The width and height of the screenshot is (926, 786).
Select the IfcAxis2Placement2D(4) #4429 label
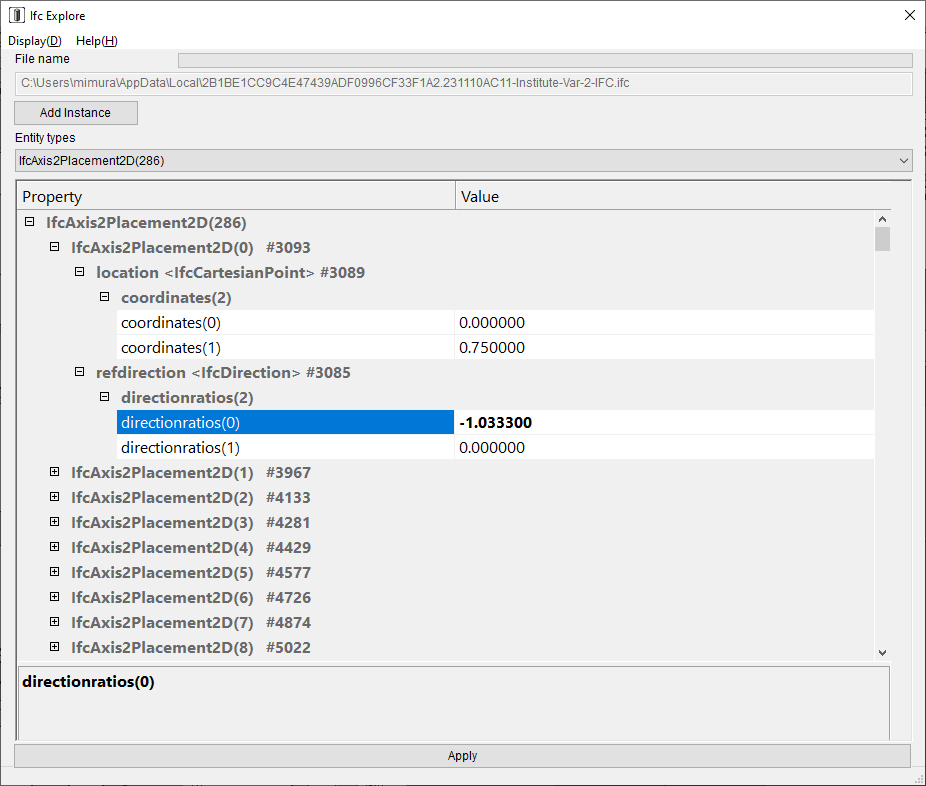191,547
